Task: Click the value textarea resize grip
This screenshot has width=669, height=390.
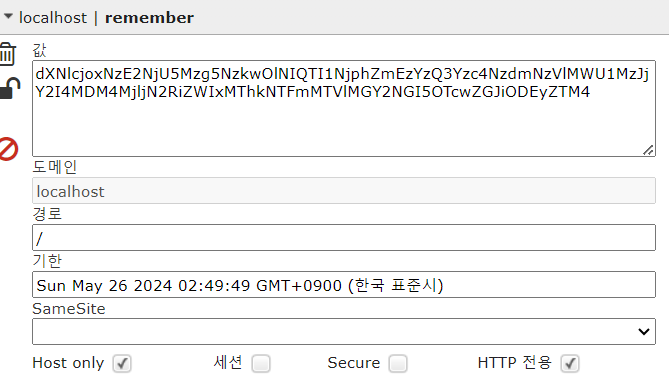Action: pos(648,150)
